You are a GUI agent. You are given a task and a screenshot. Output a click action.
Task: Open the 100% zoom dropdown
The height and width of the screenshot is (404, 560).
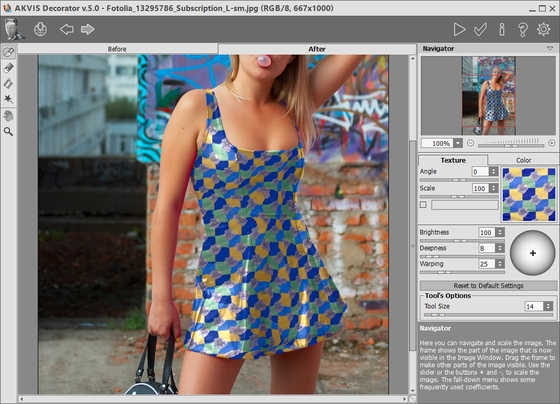[x=458, y=143]
